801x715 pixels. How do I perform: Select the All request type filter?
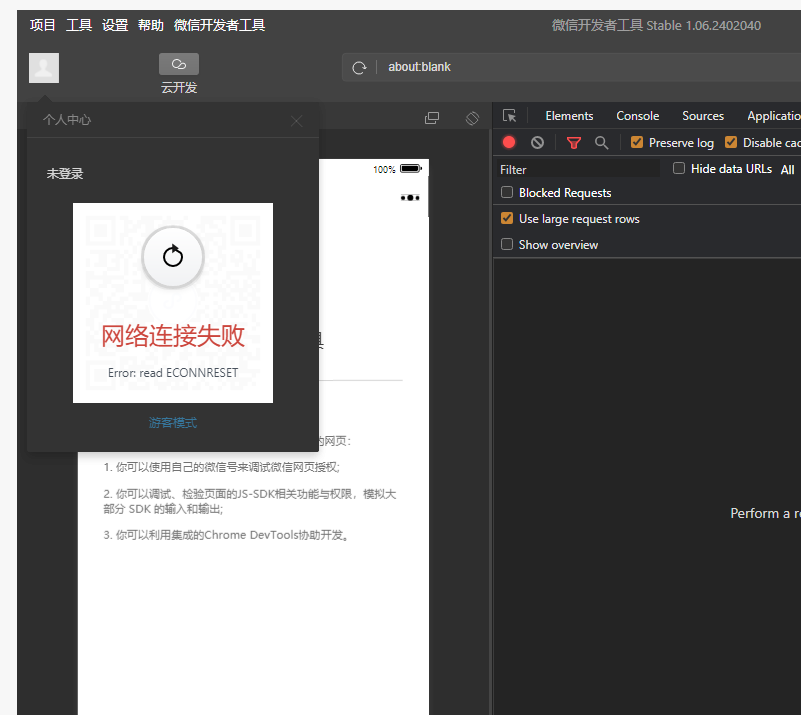click(787, 170)
